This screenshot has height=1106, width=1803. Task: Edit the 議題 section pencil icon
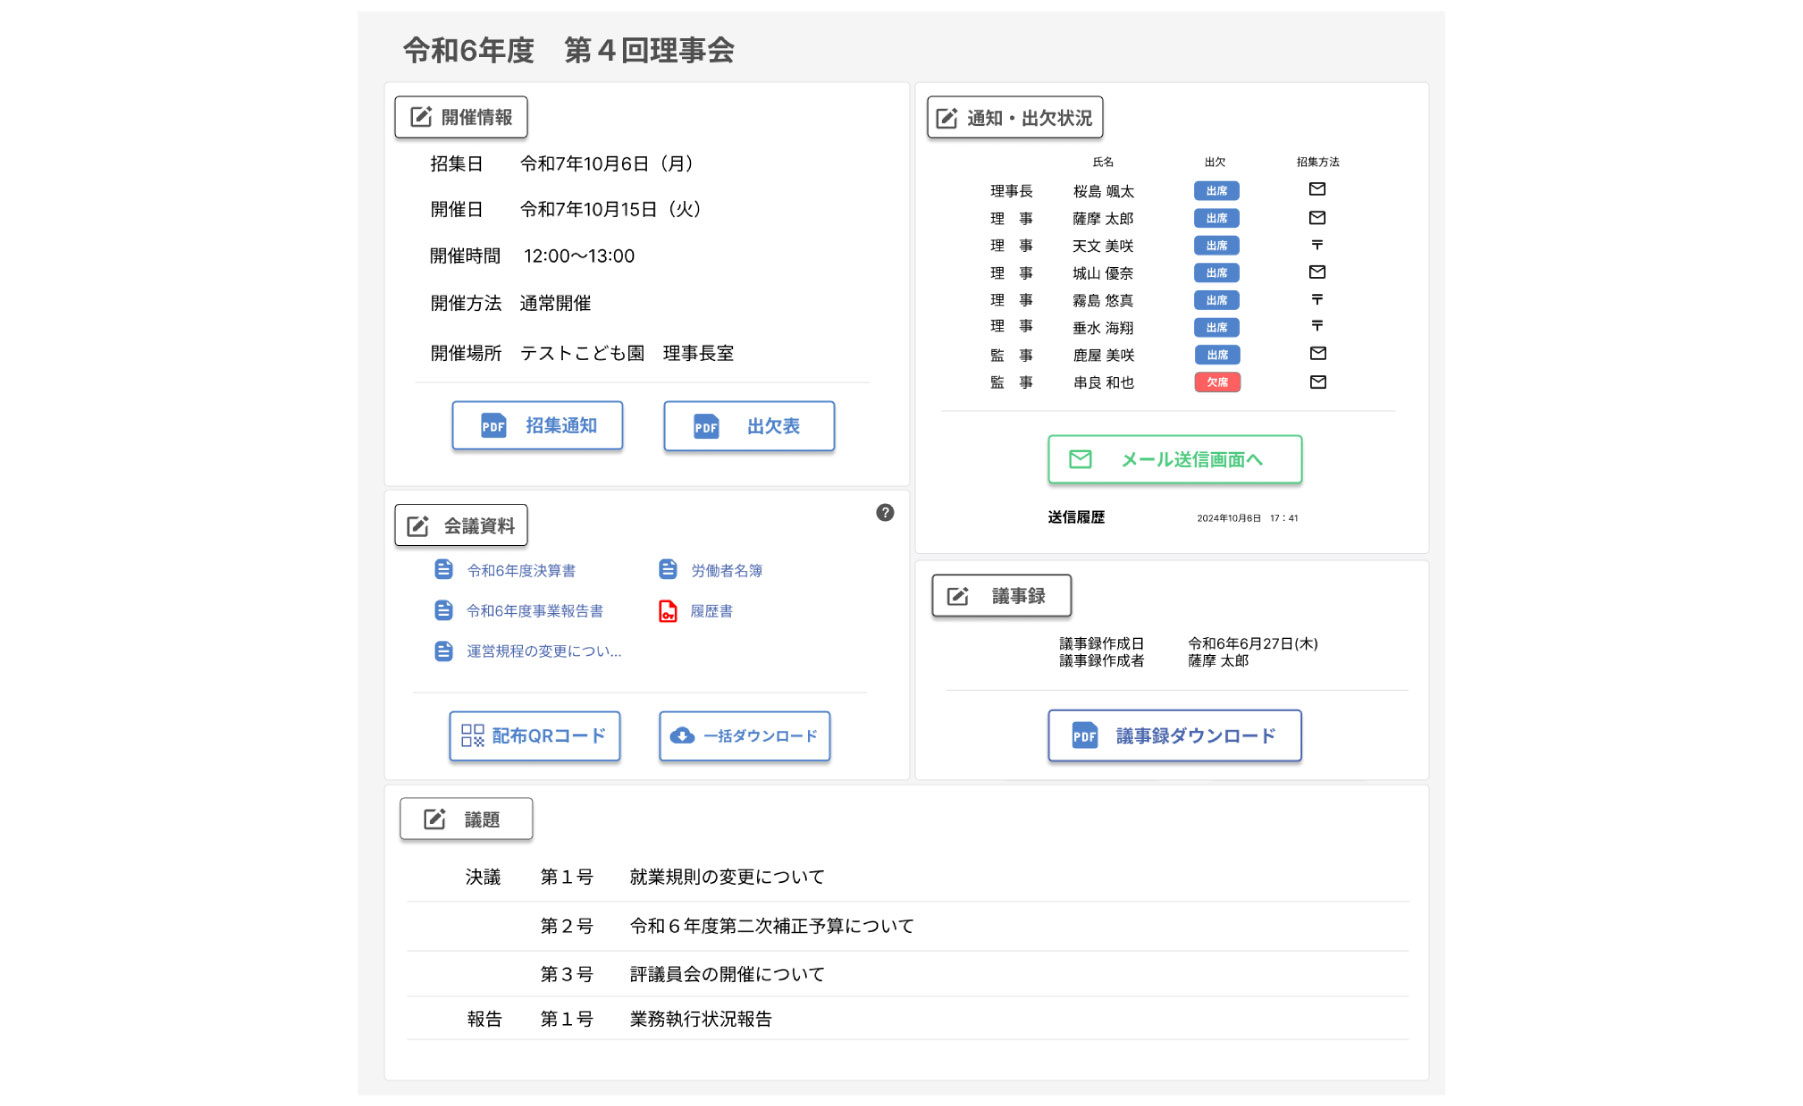435,818
